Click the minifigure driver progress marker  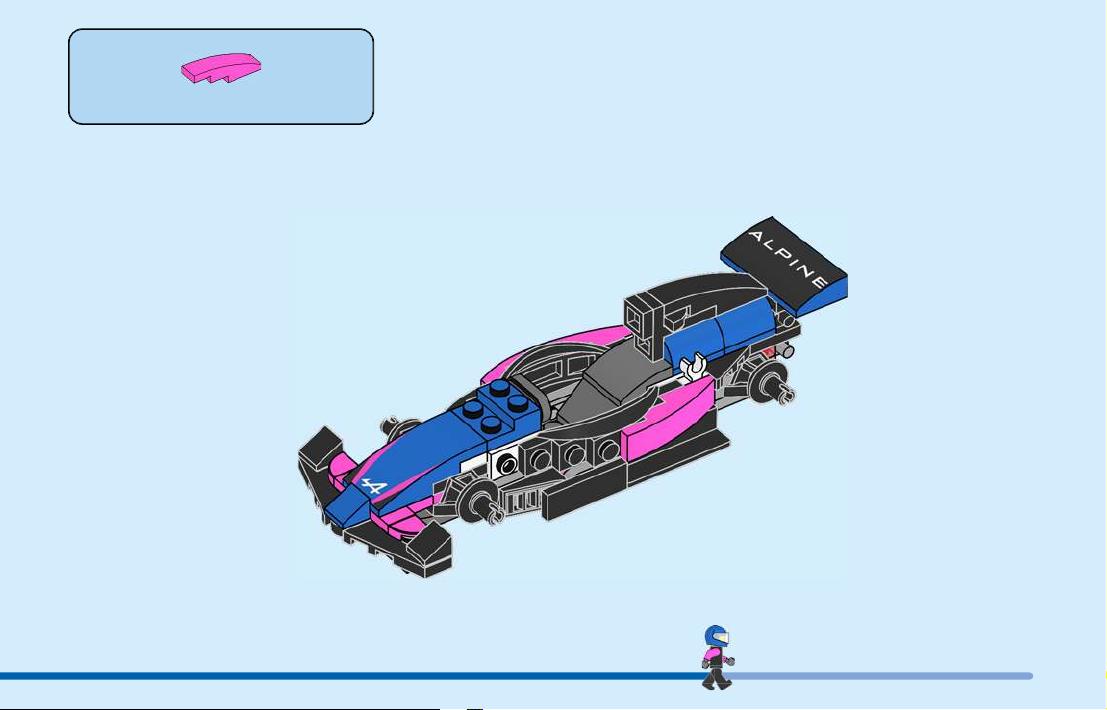718,657
